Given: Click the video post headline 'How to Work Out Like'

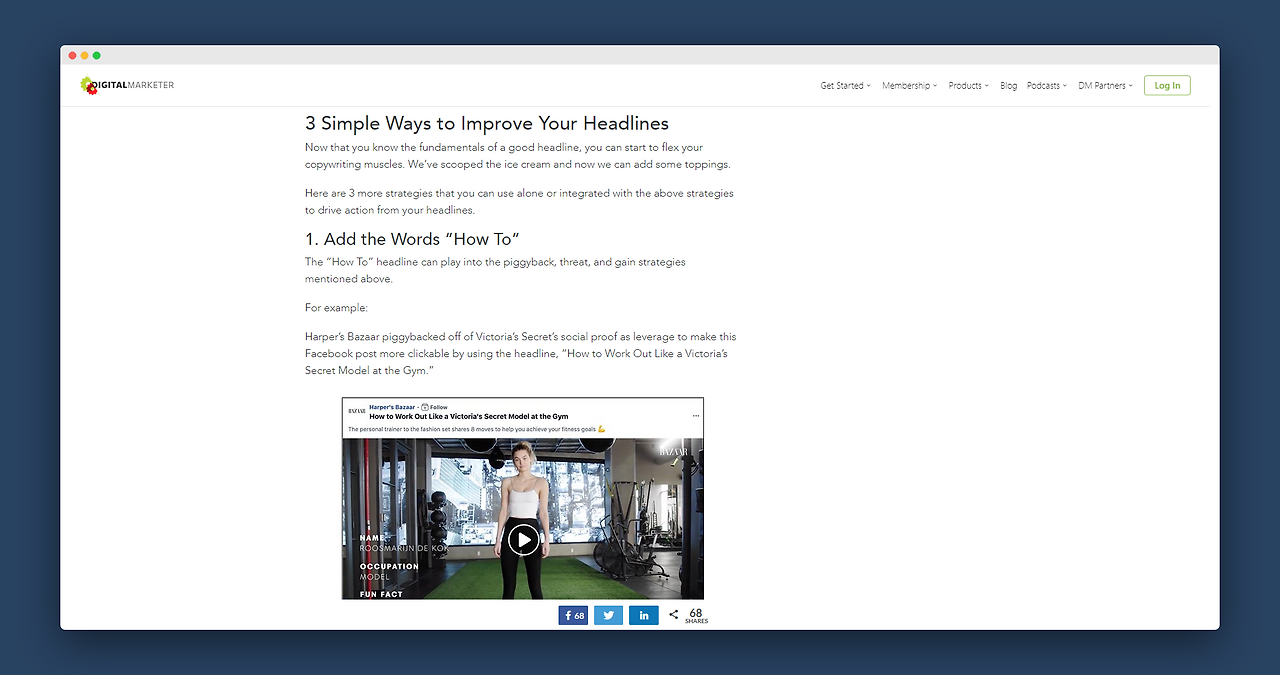Looking at the screenshot, I should click(x=468, y=416).
